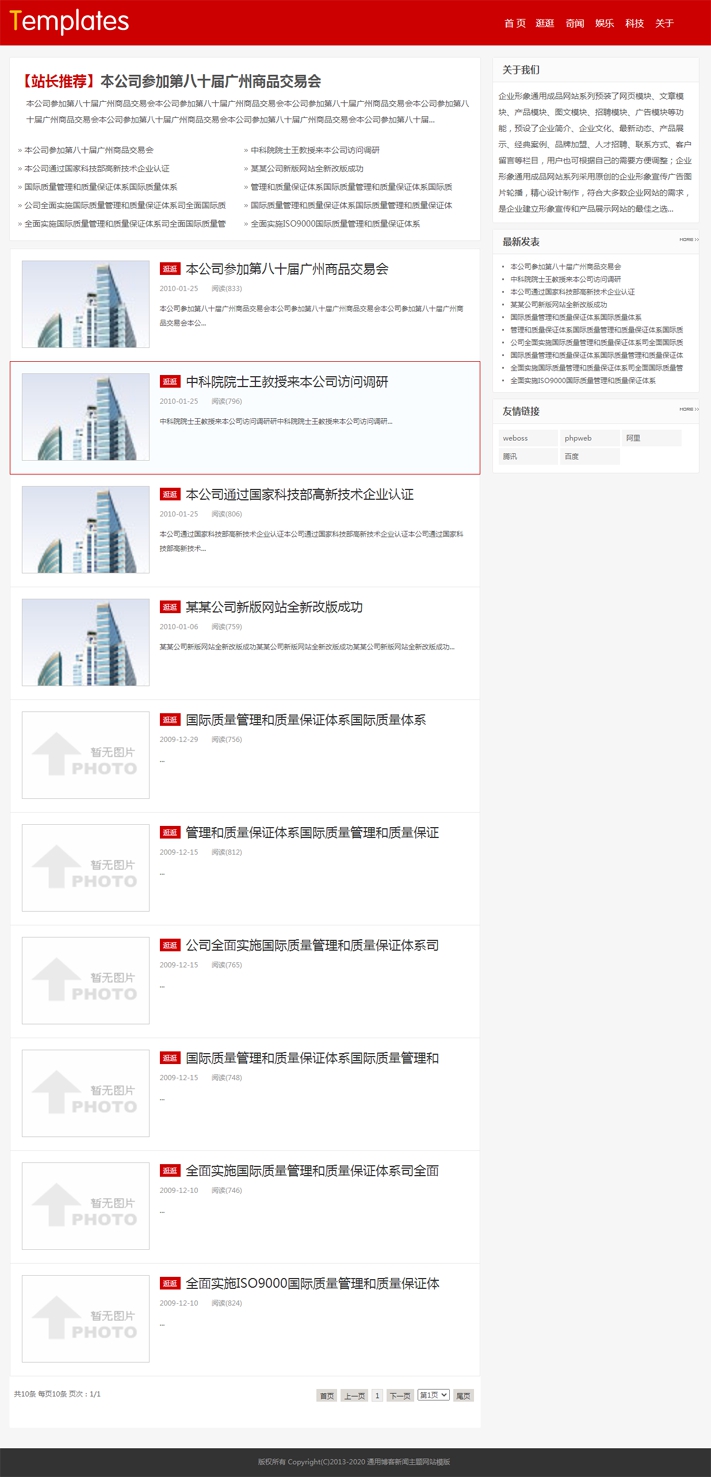Click the MORE link beside 最新发表
Viewport: 711px width, 1477px height.
coord(689,240)
